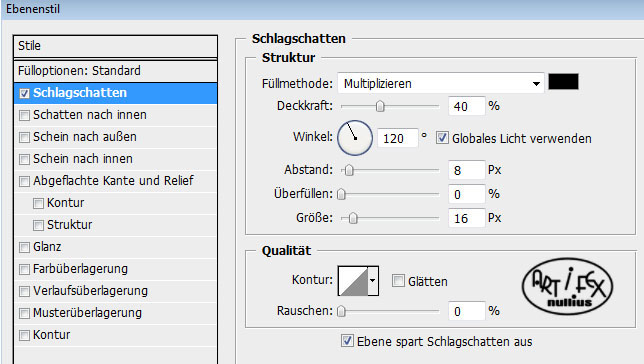Screen dimensions: 644x364
Task: Click the Deckkraft slider handle
Action: [x=380, y=106]
